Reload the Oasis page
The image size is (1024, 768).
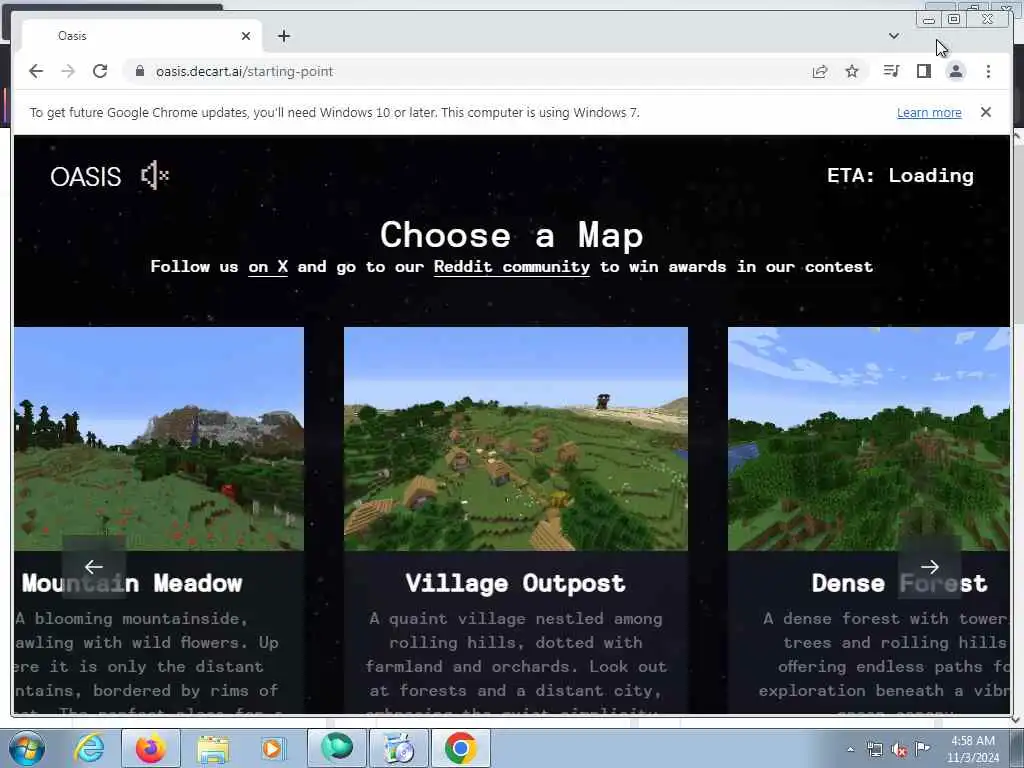click(100, 71)
